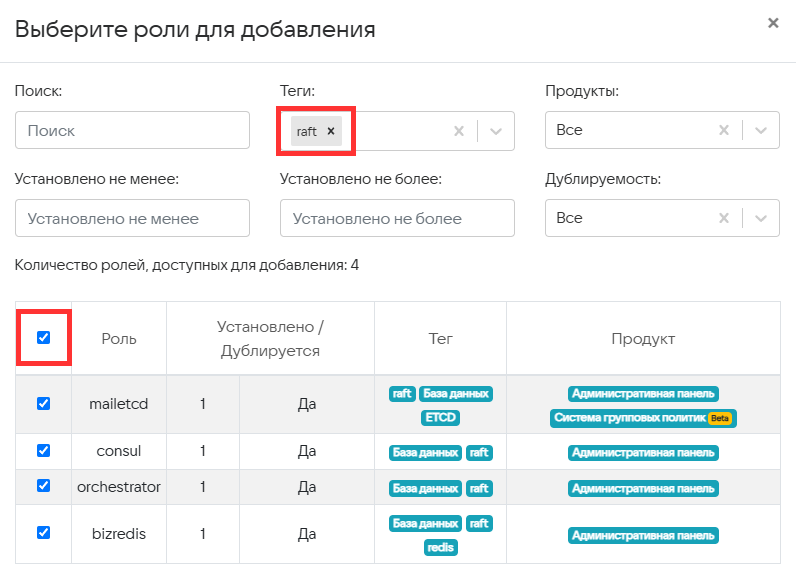
Task: Uncheck the mailetcd role checkbox
Action: pos(43,404)
